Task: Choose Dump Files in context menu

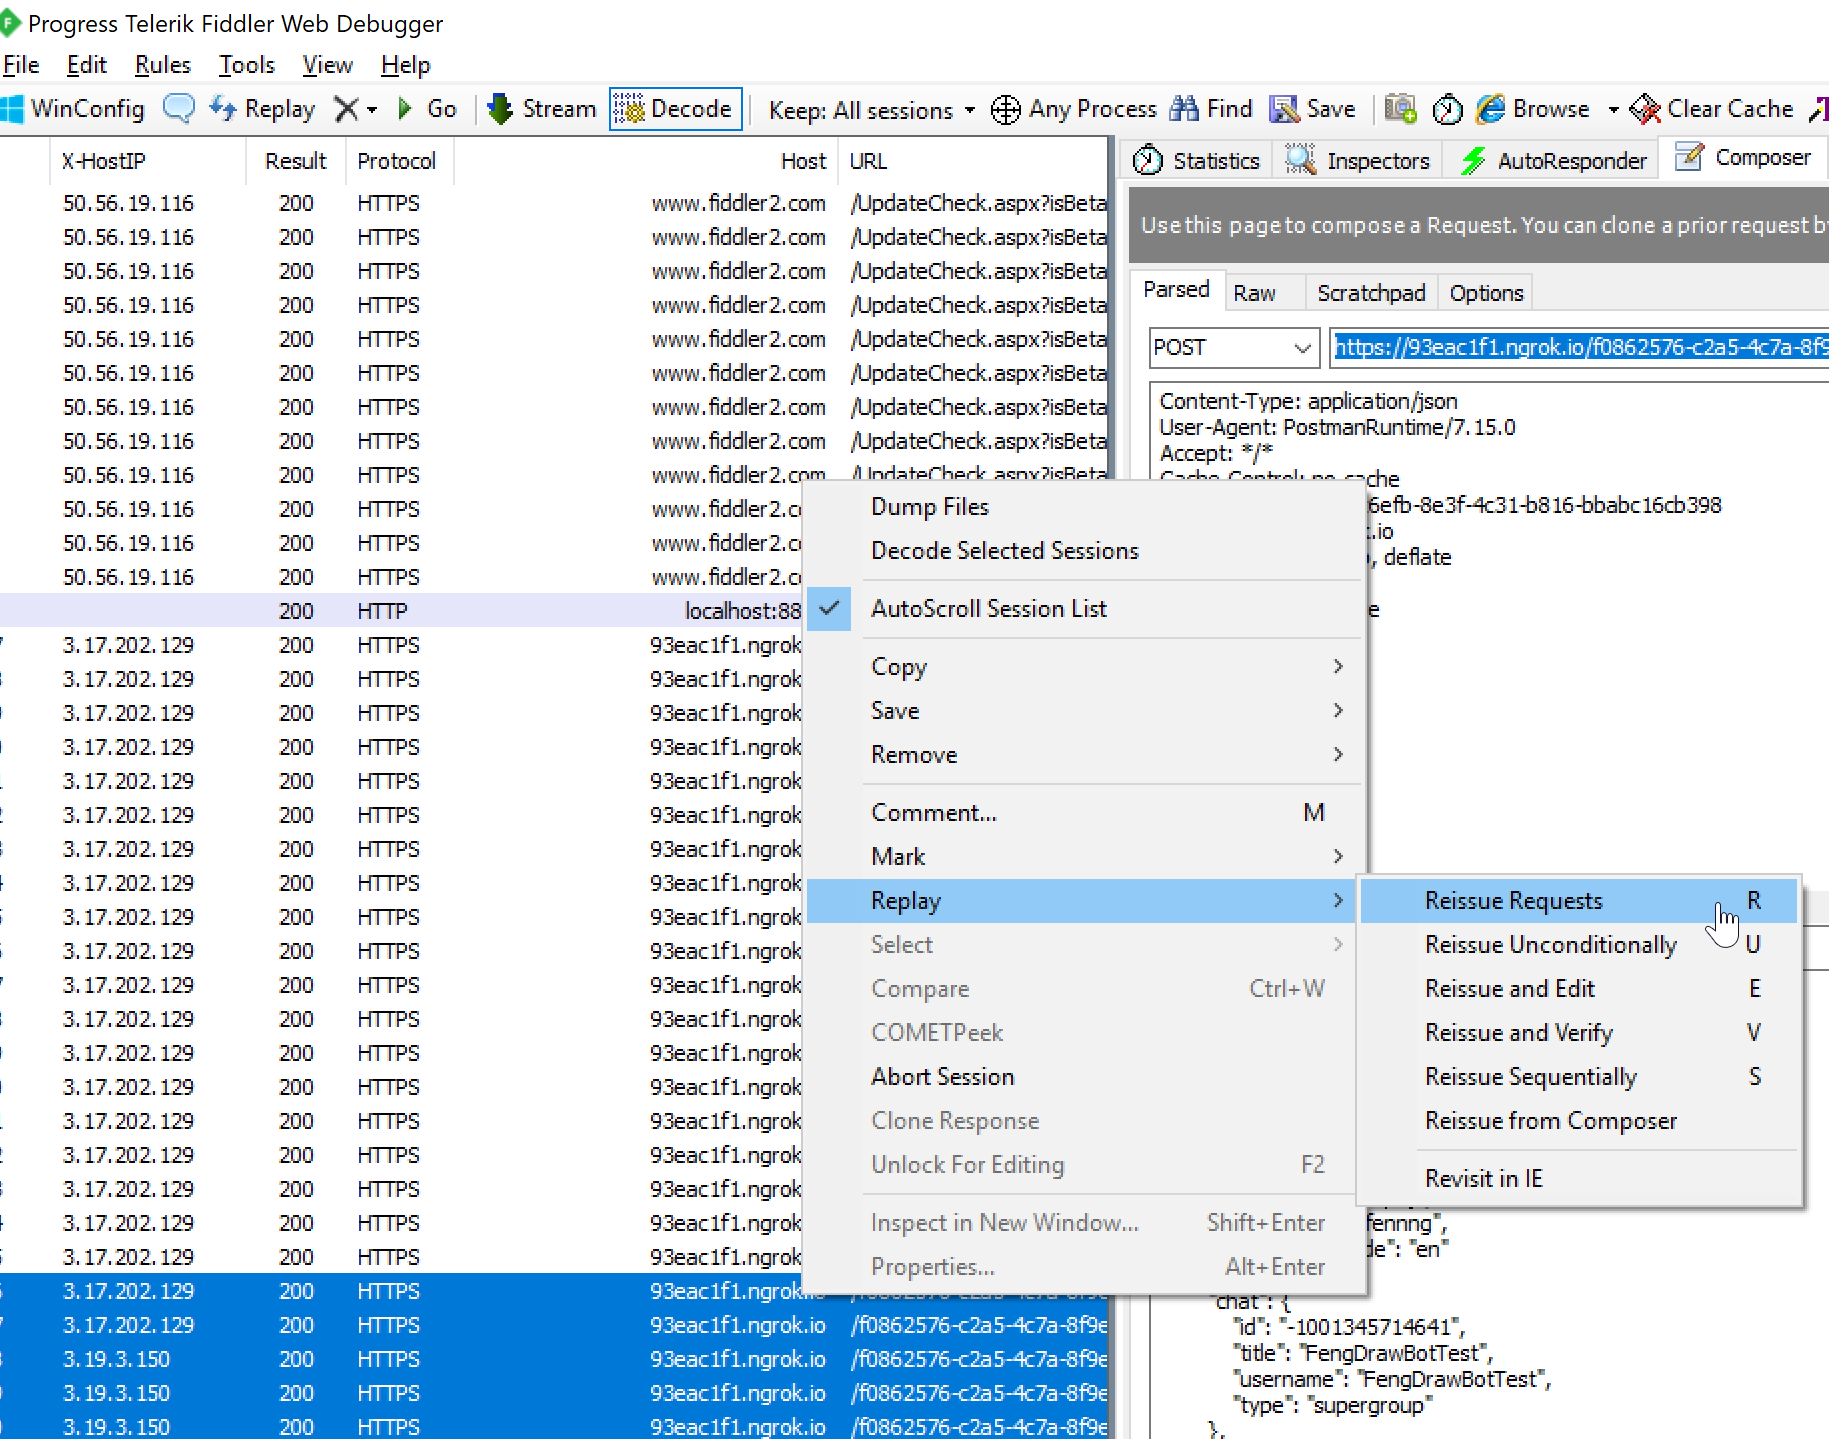Action: pyautogui.click(x=1084, y=507)
